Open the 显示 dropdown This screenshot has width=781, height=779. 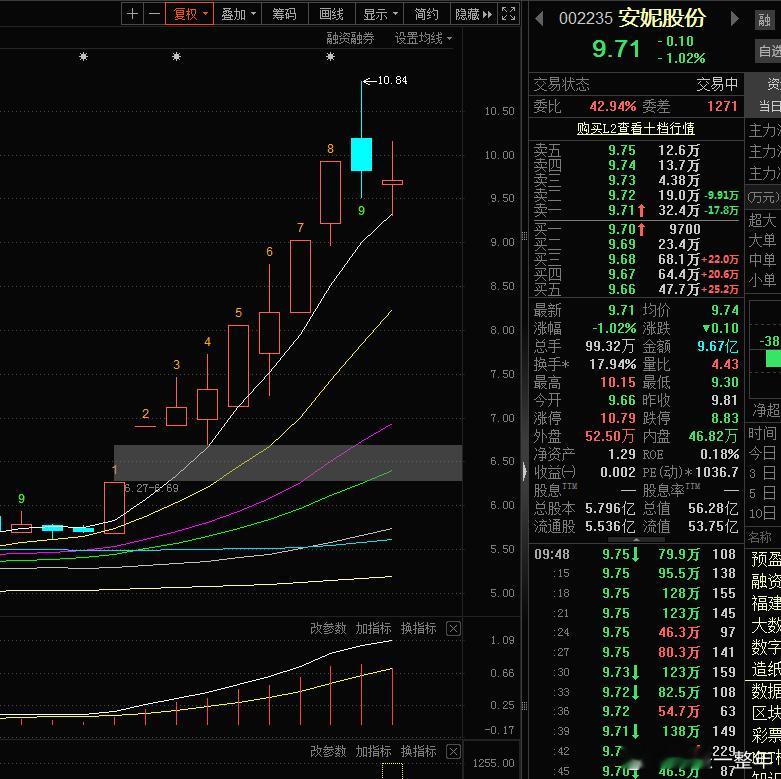[380, 14]
